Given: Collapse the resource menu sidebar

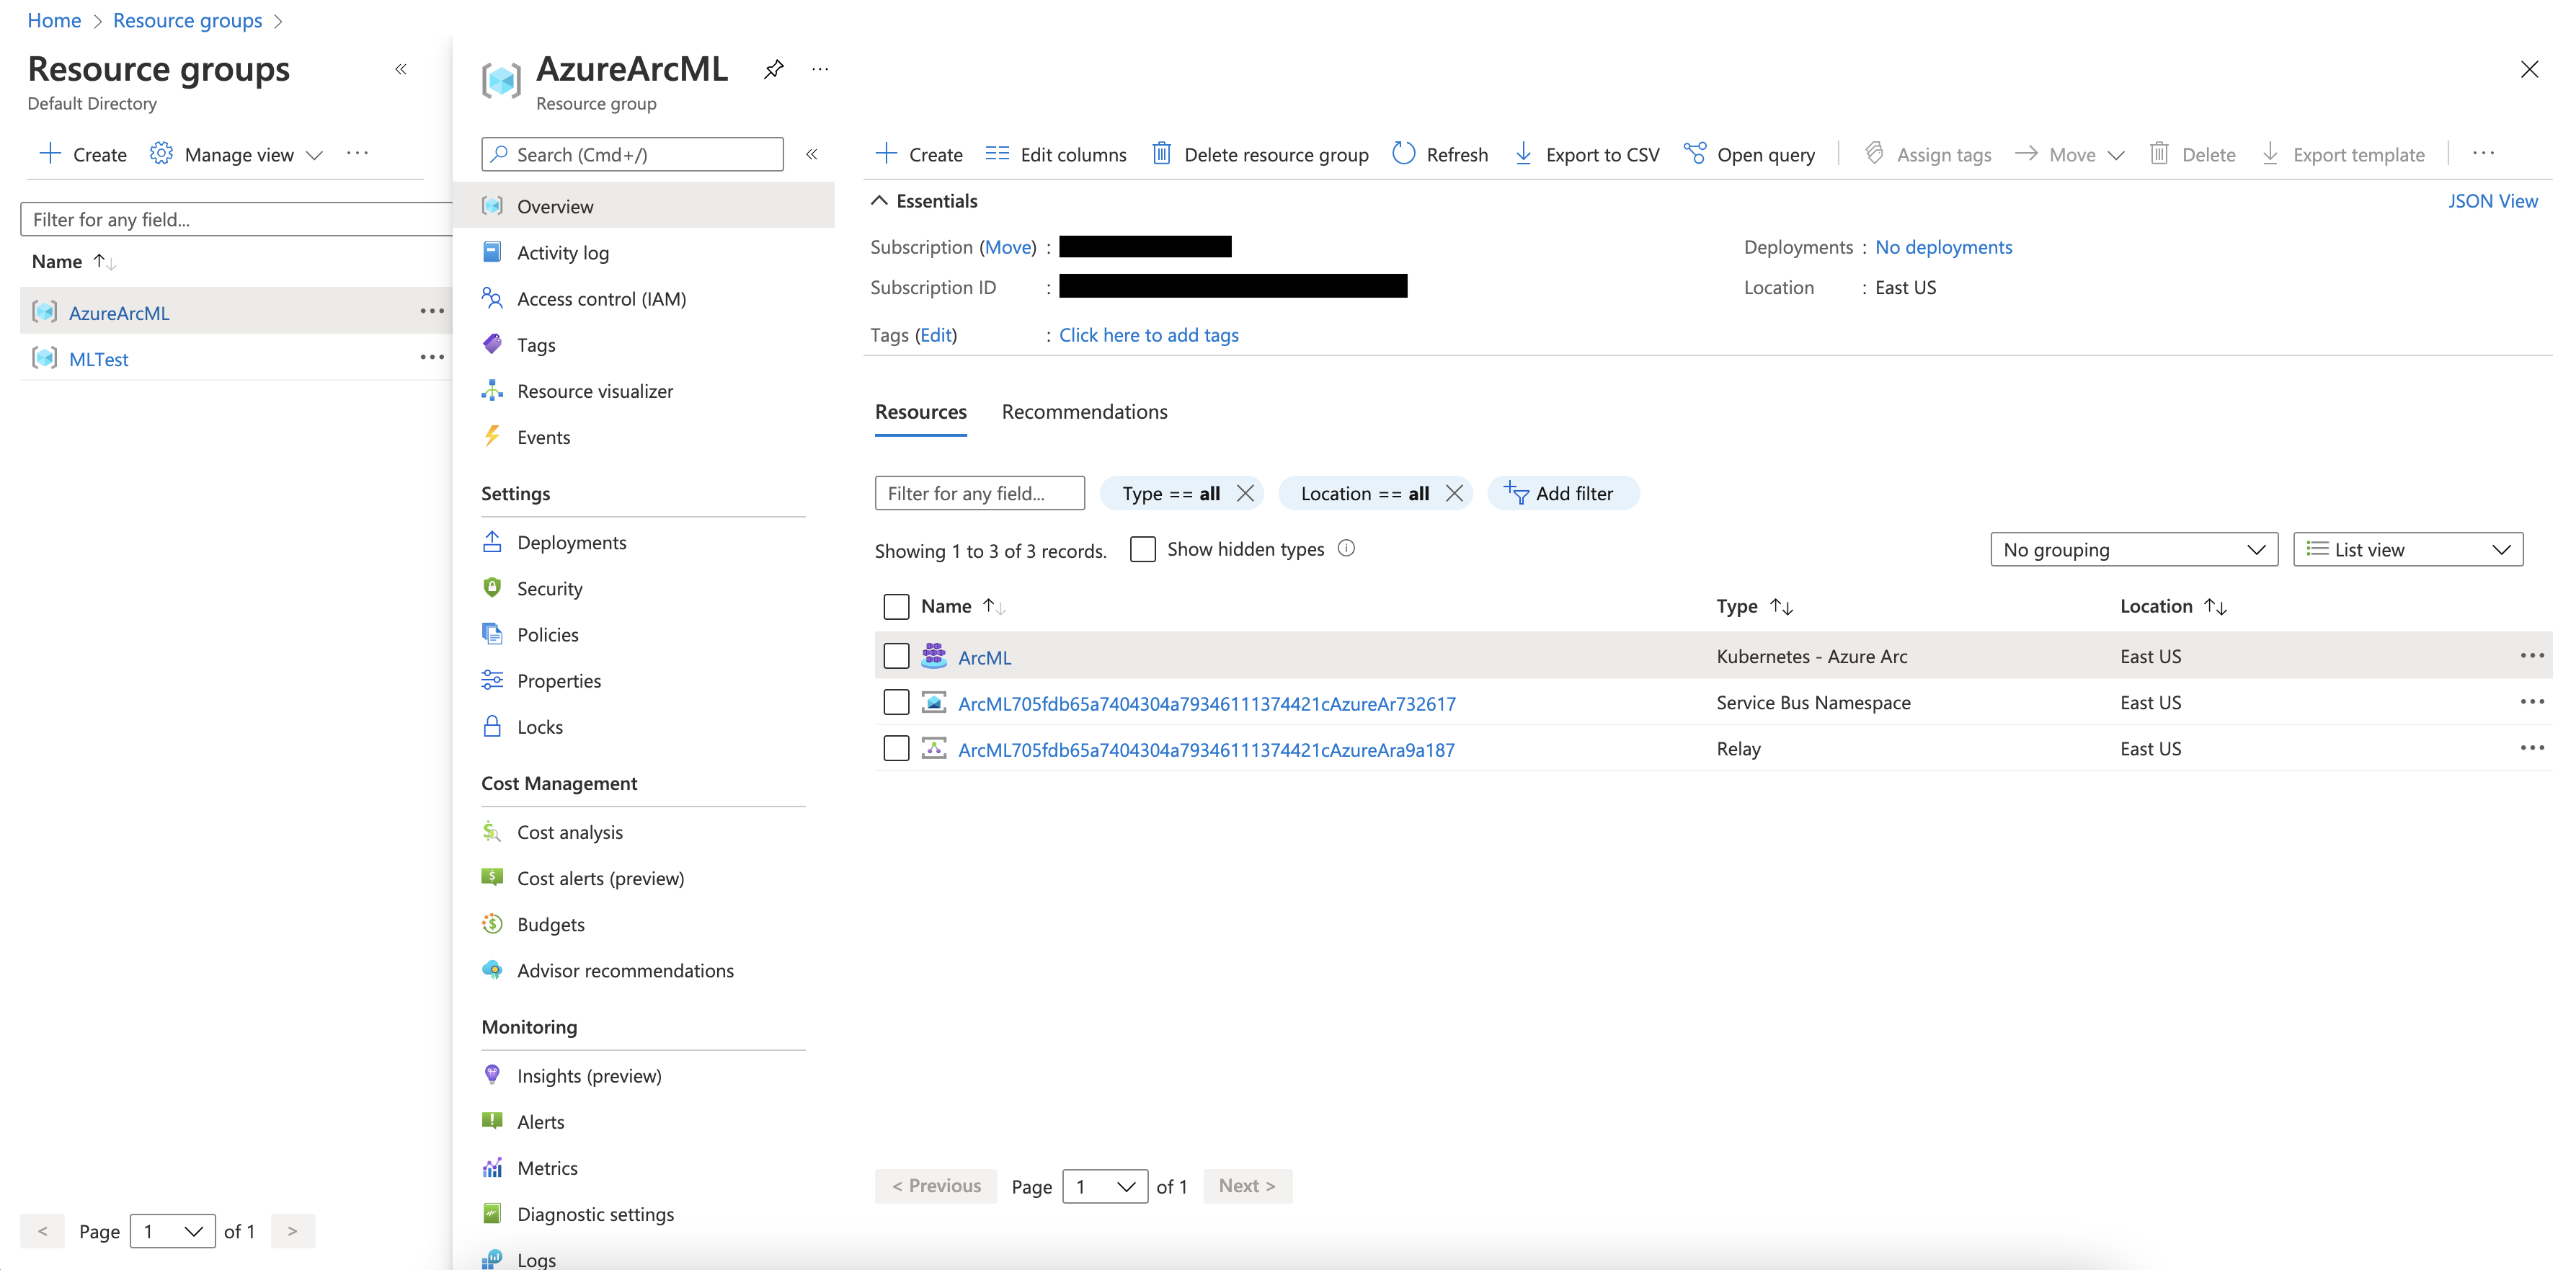Looking at the screenshot, I should 812,154.
